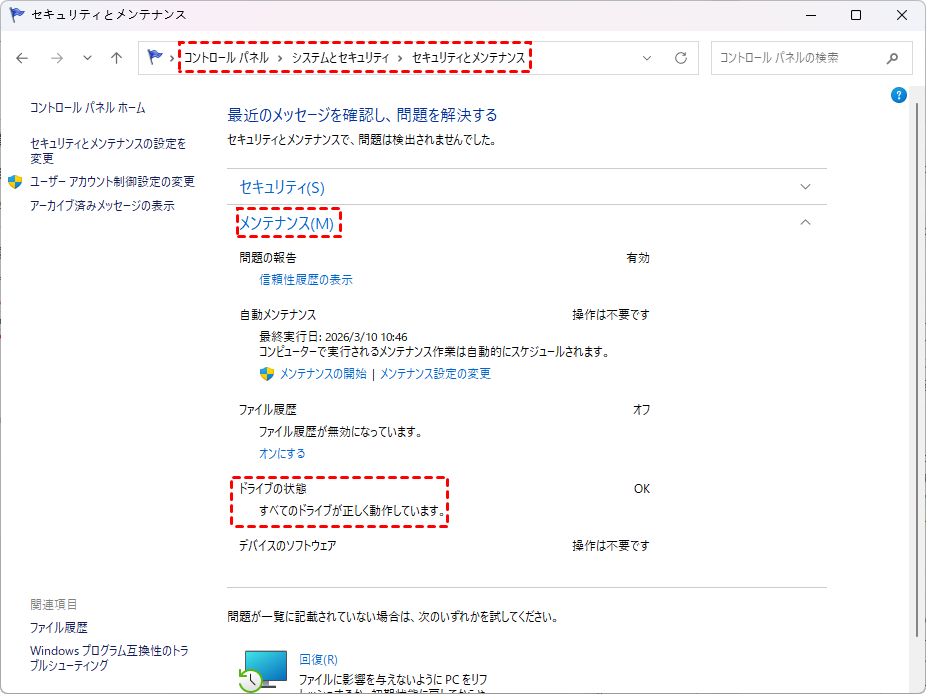
Task: Select システムとセキュリティ in breadcrumb path
Action: click(340, 58)
